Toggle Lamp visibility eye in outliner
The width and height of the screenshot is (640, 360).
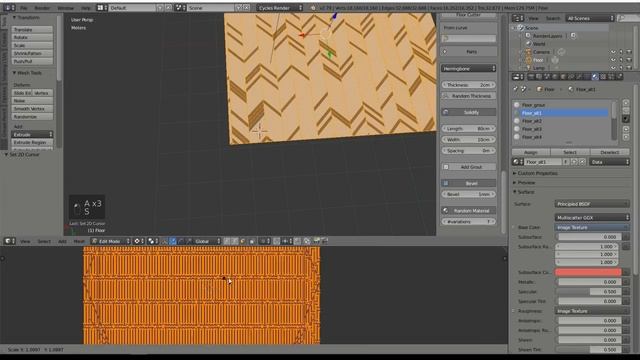(613, 67)
